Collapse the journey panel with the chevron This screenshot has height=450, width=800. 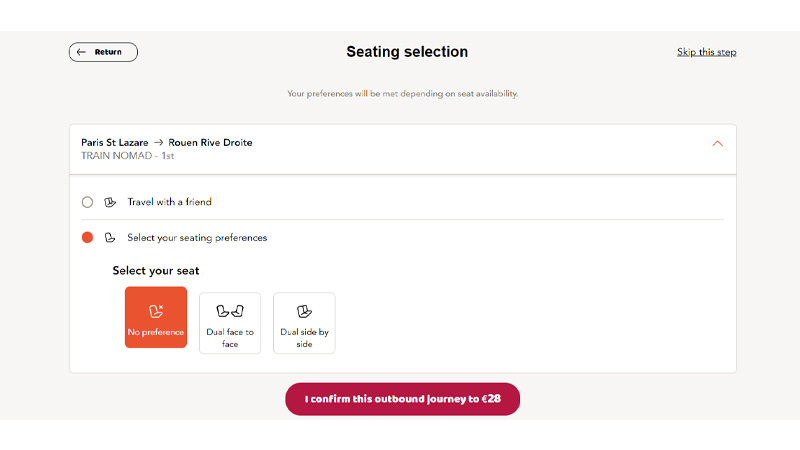coord(717,144)
